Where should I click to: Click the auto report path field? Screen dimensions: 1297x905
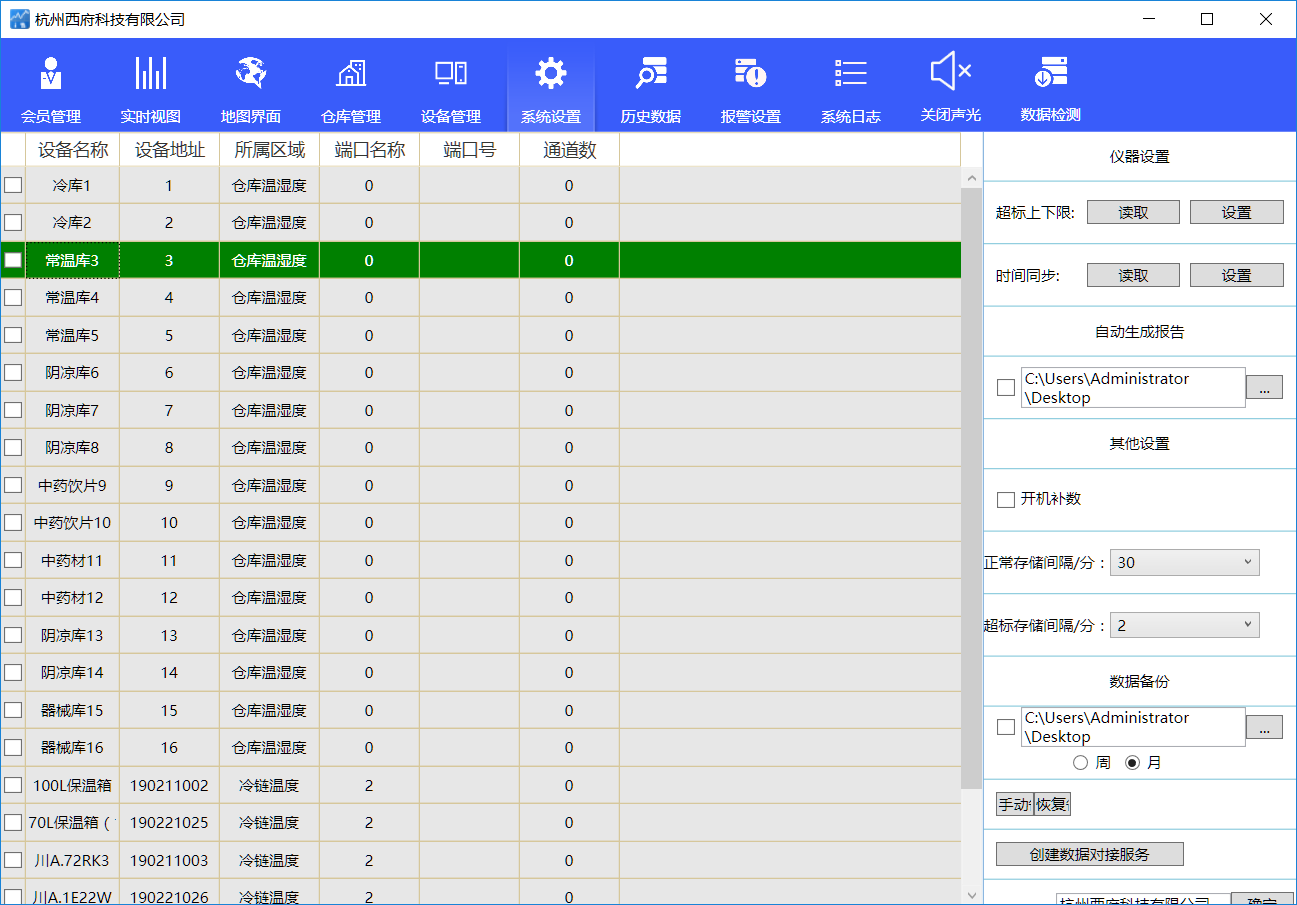[1133, 388]
